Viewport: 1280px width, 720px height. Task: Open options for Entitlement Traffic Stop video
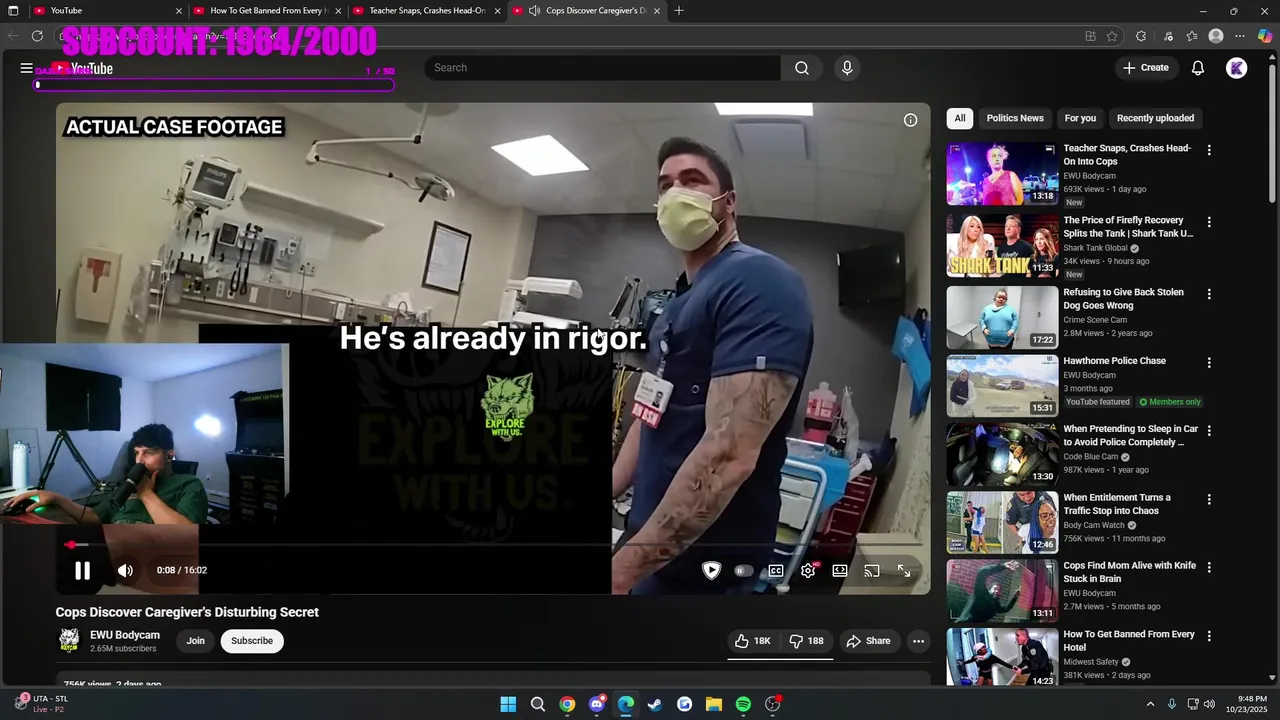tap(1209, 499)
